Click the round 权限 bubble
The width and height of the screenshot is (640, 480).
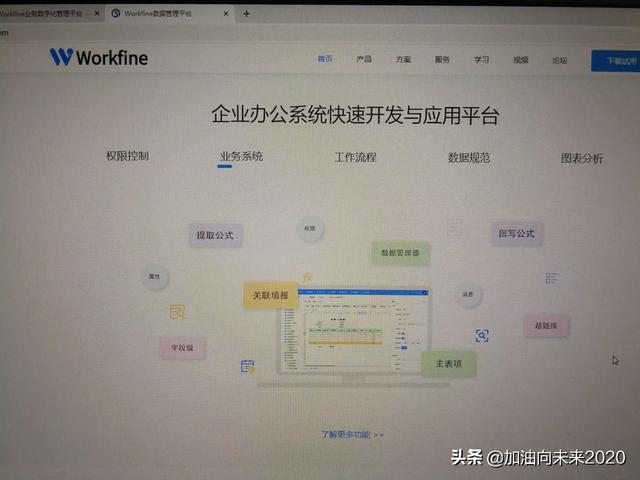pos(310,229)
